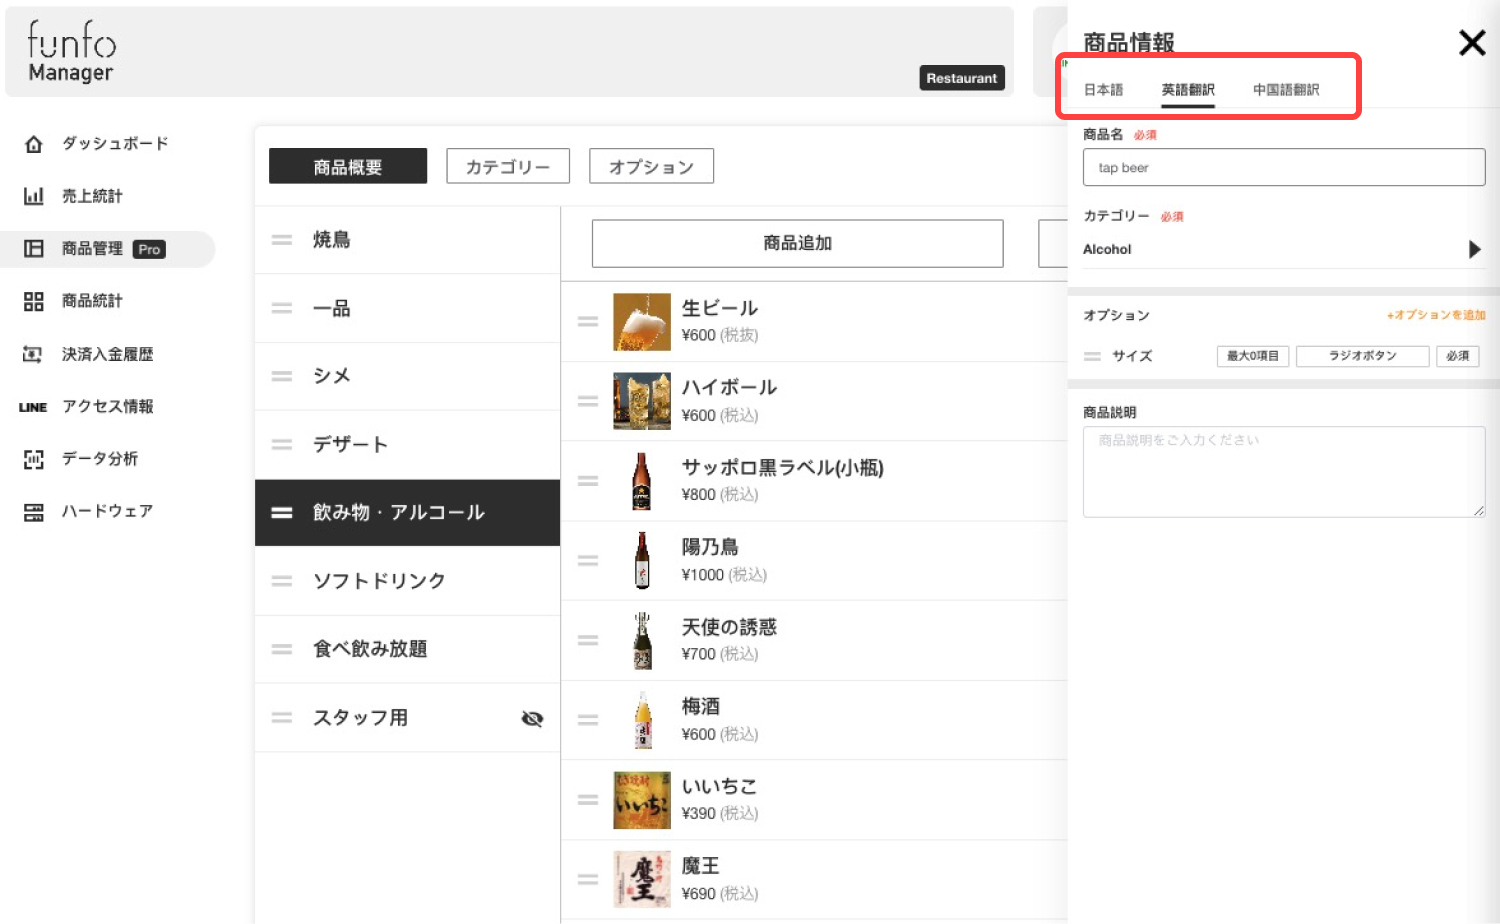The height and width of the screenshot is (924, 1500).
Task: Click 売上統計 sidebar label
Action: tap(92, 196)
